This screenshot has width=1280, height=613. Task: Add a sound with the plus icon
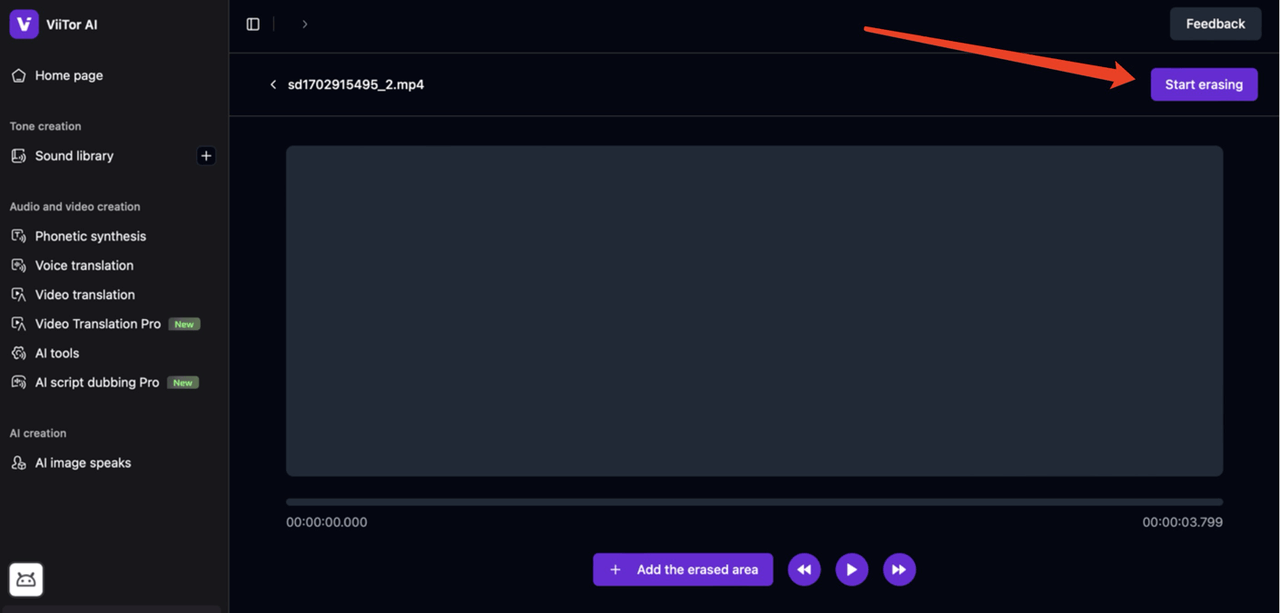coord(206,156)
